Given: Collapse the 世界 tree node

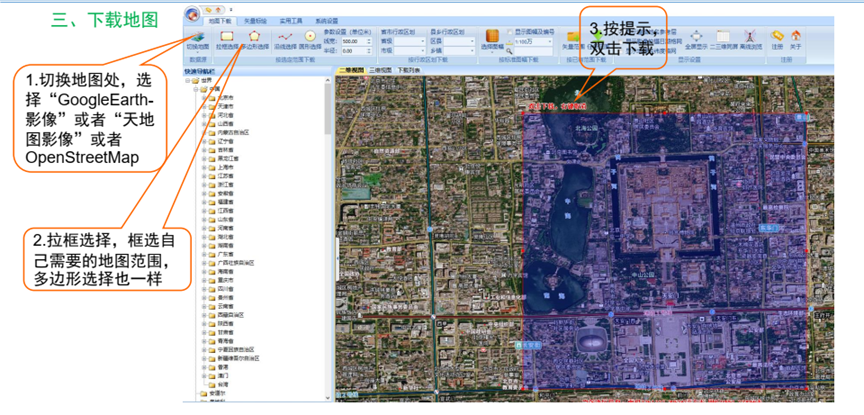Looking at the screenshot, I should tap(187, 80).
